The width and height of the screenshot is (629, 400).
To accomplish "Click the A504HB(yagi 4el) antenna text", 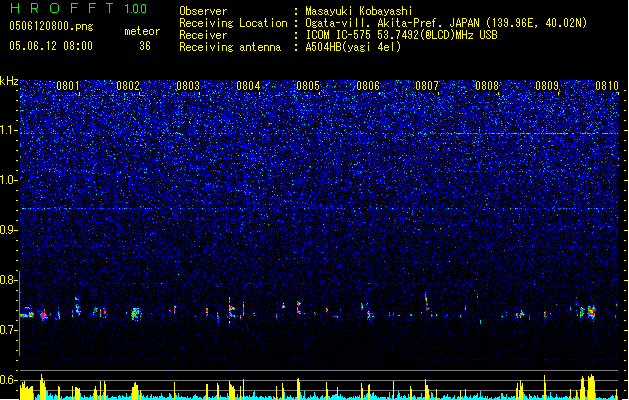I will pos(353,47).
